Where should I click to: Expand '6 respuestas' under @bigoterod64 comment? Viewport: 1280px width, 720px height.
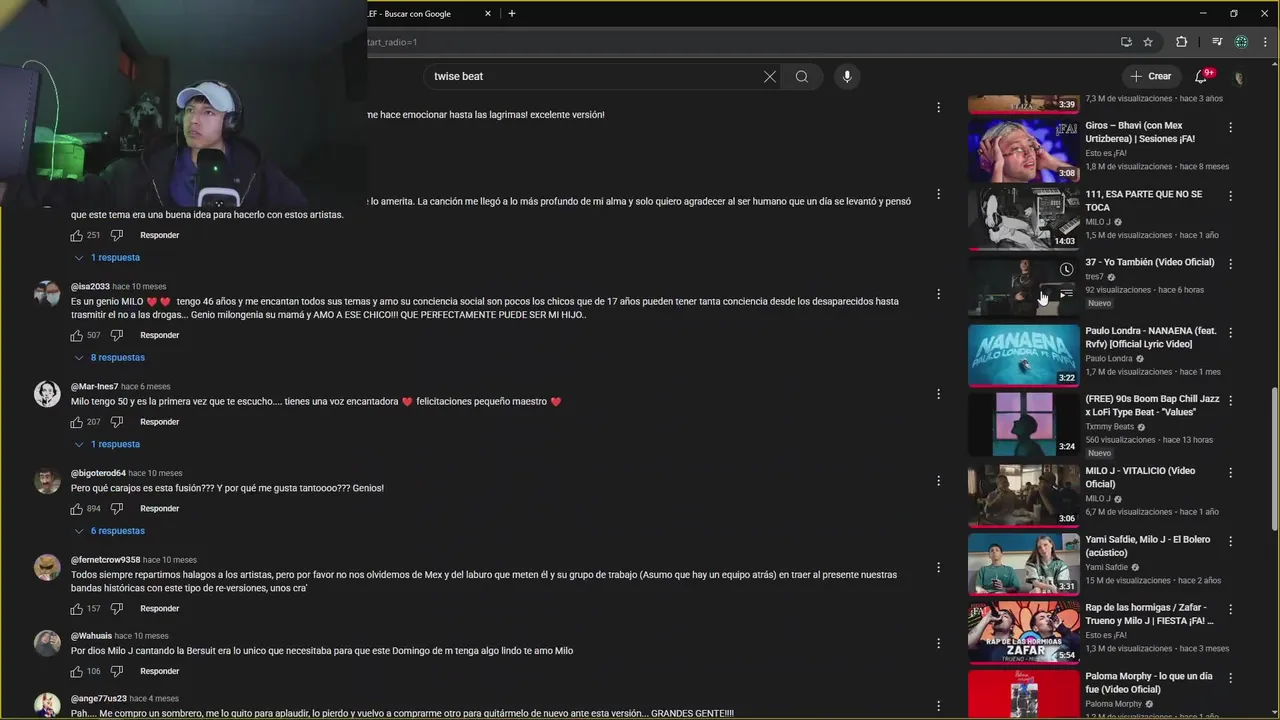tap(109, 531)
